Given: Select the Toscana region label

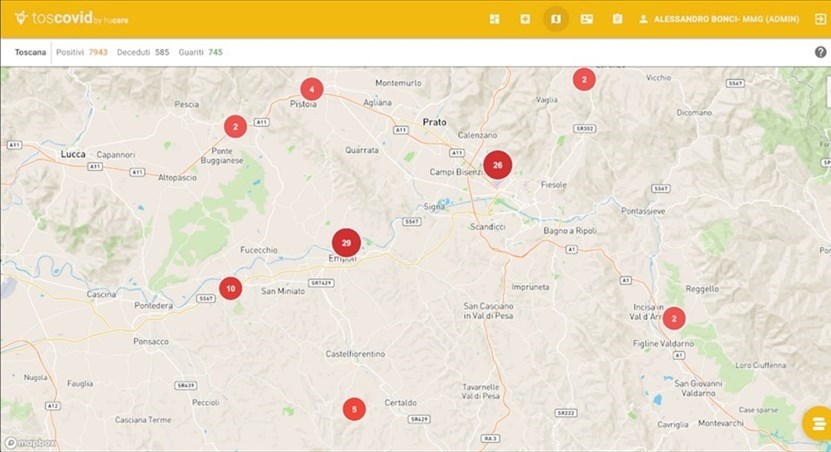Looking at the screenshot, I should [30, 52].
